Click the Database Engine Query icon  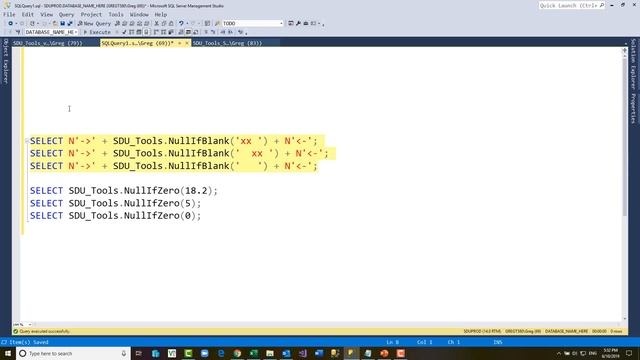[118, 23]
